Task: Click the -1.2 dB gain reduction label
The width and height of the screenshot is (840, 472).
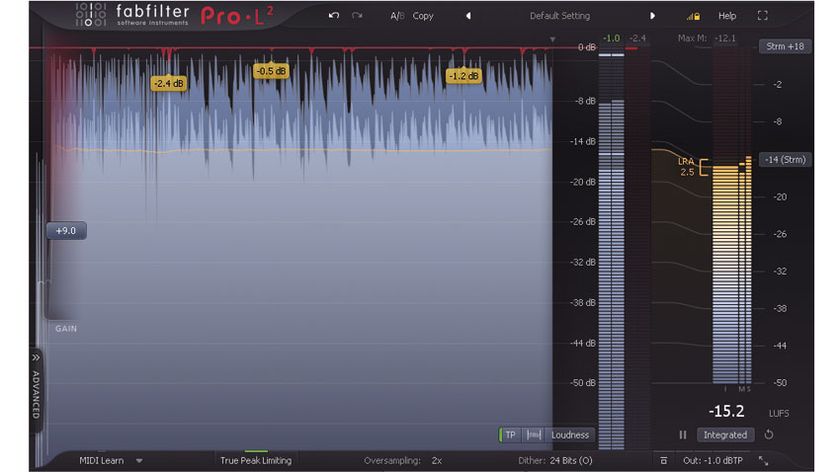Action: click(463, 76)
